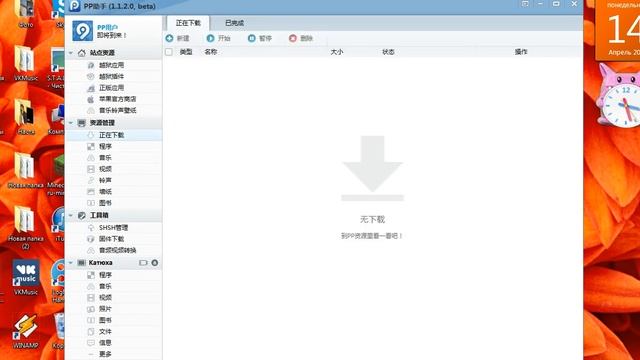Open SHSH管理 in the toolbox

[x=113, y=228]
